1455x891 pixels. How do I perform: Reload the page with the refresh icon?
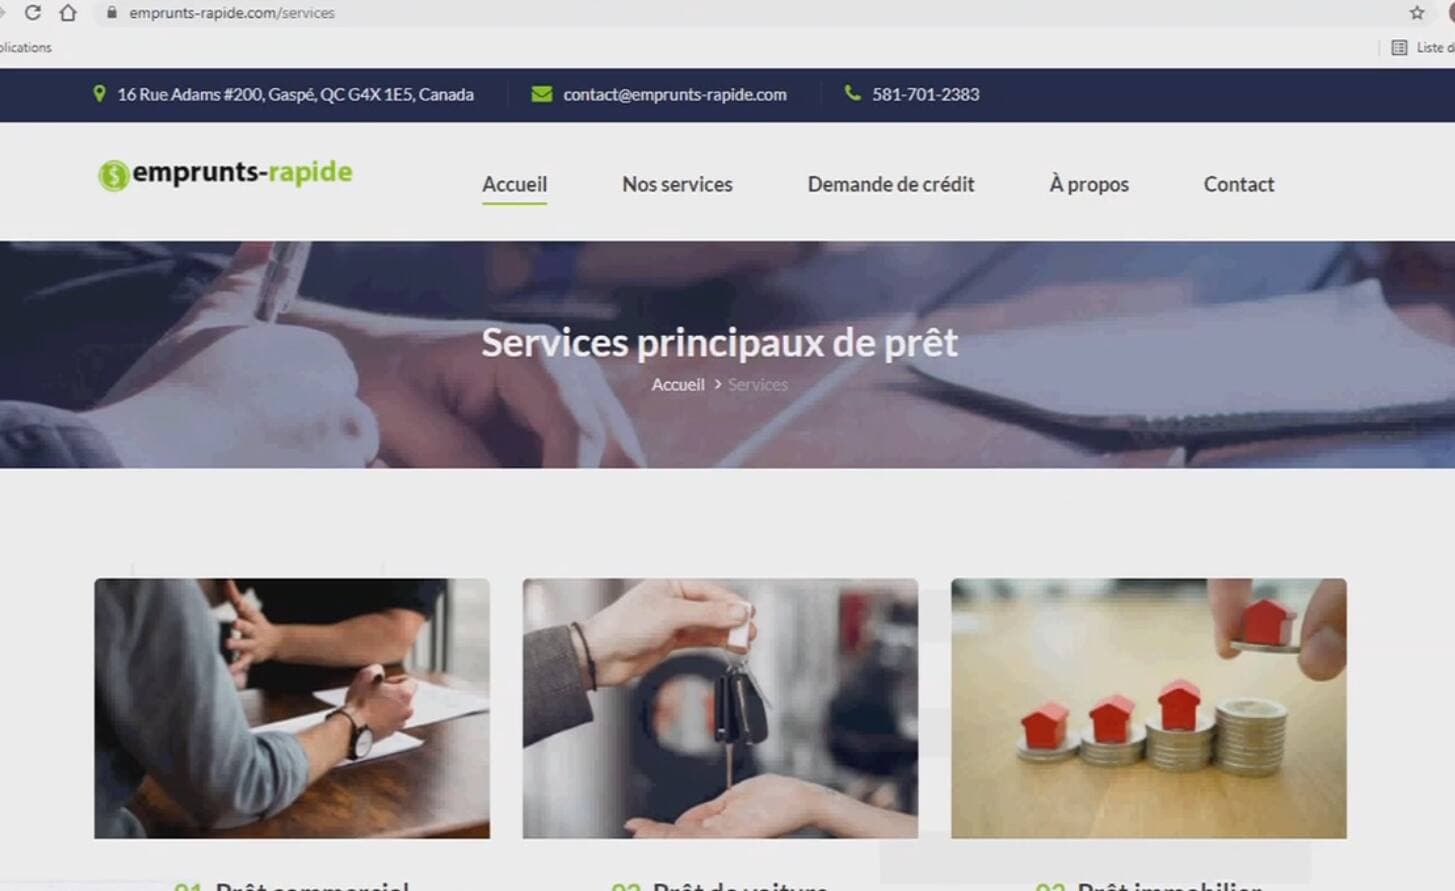[32, 13]
